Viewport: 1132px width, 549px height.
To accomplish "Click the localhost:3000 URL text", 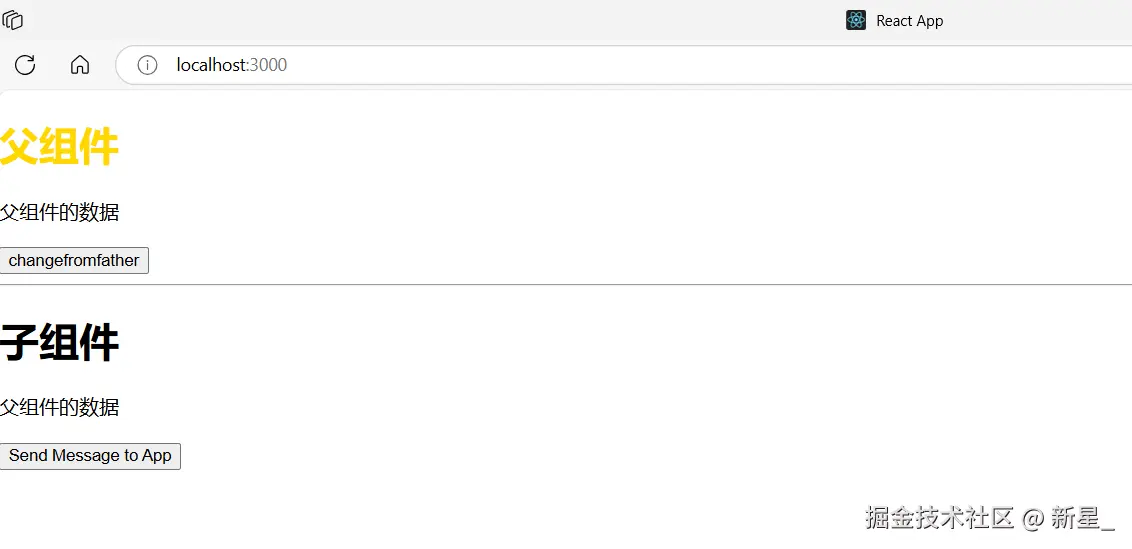I will click(x=232, y=65).
